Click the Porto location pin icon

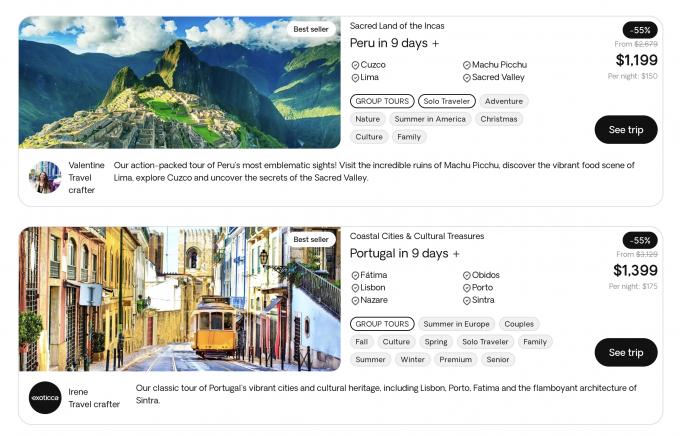tap(467, 288)
